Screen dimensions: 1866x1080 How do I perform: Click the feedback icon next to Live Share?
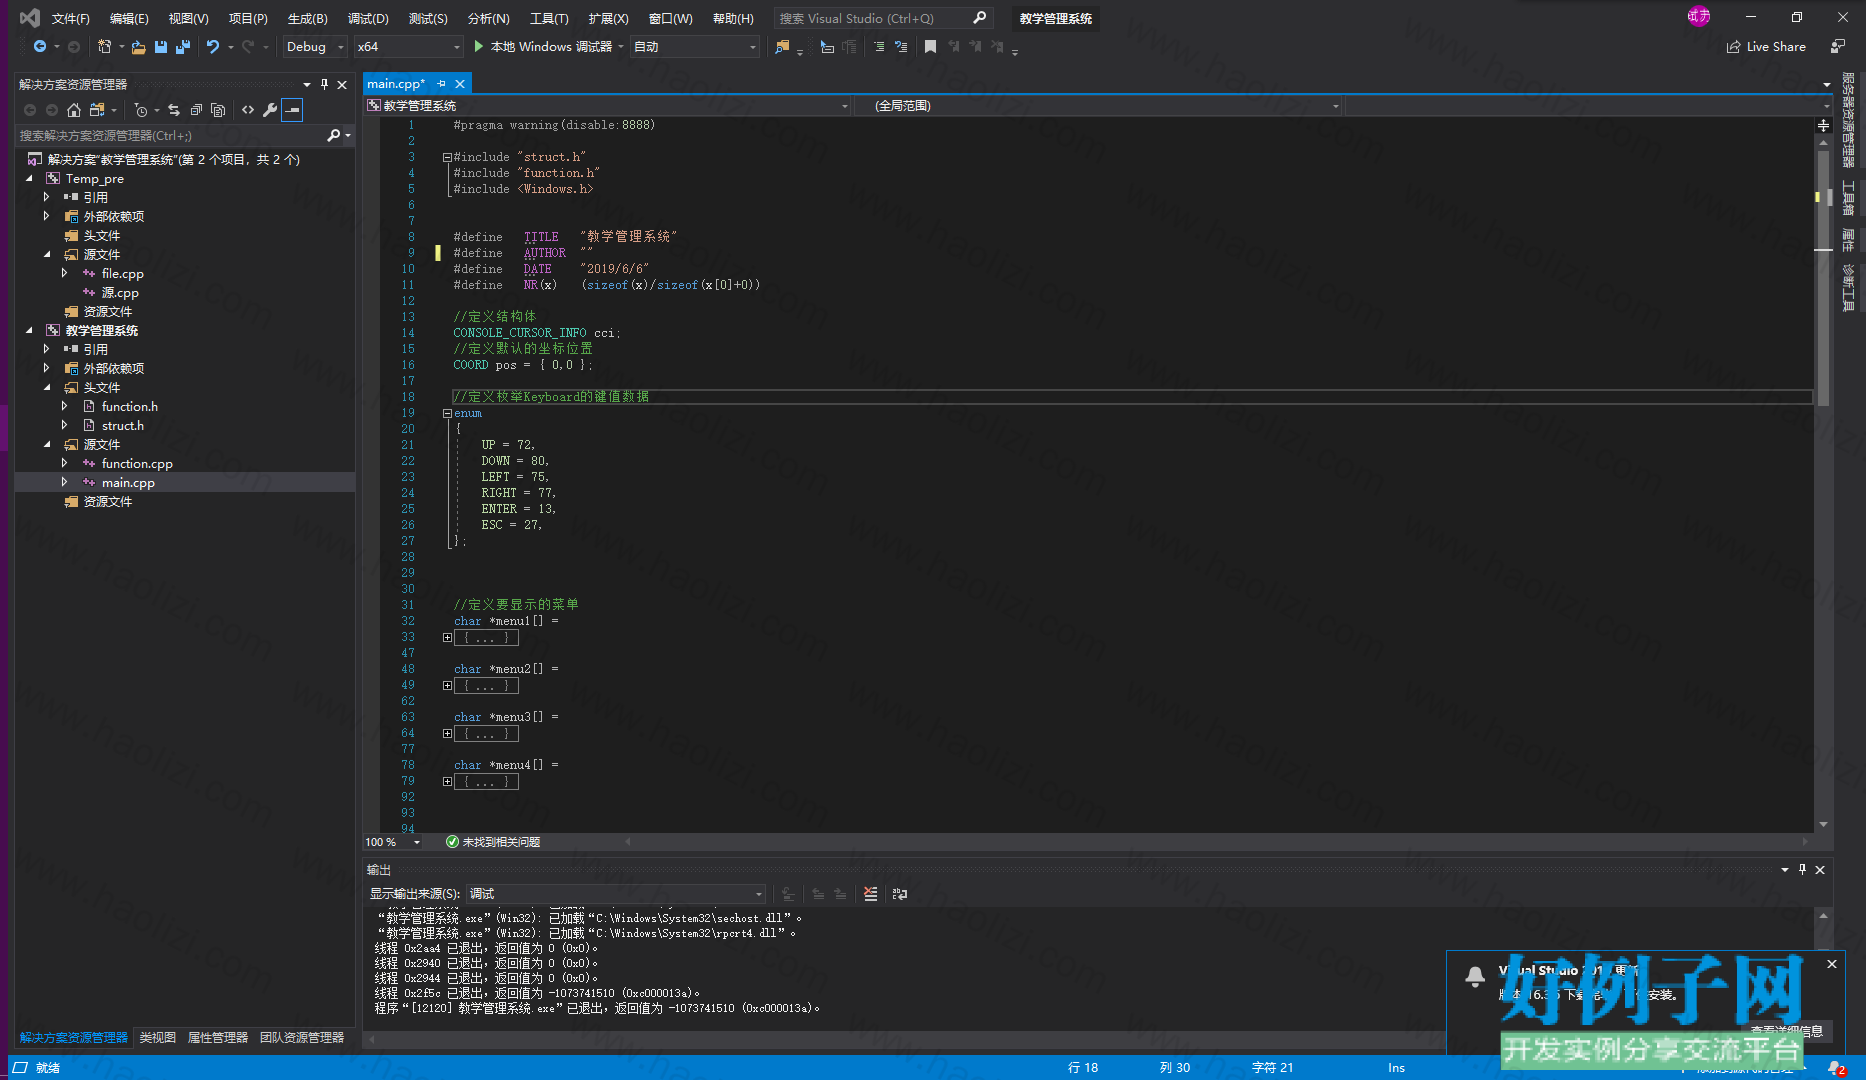click(x=1838, y=46)
